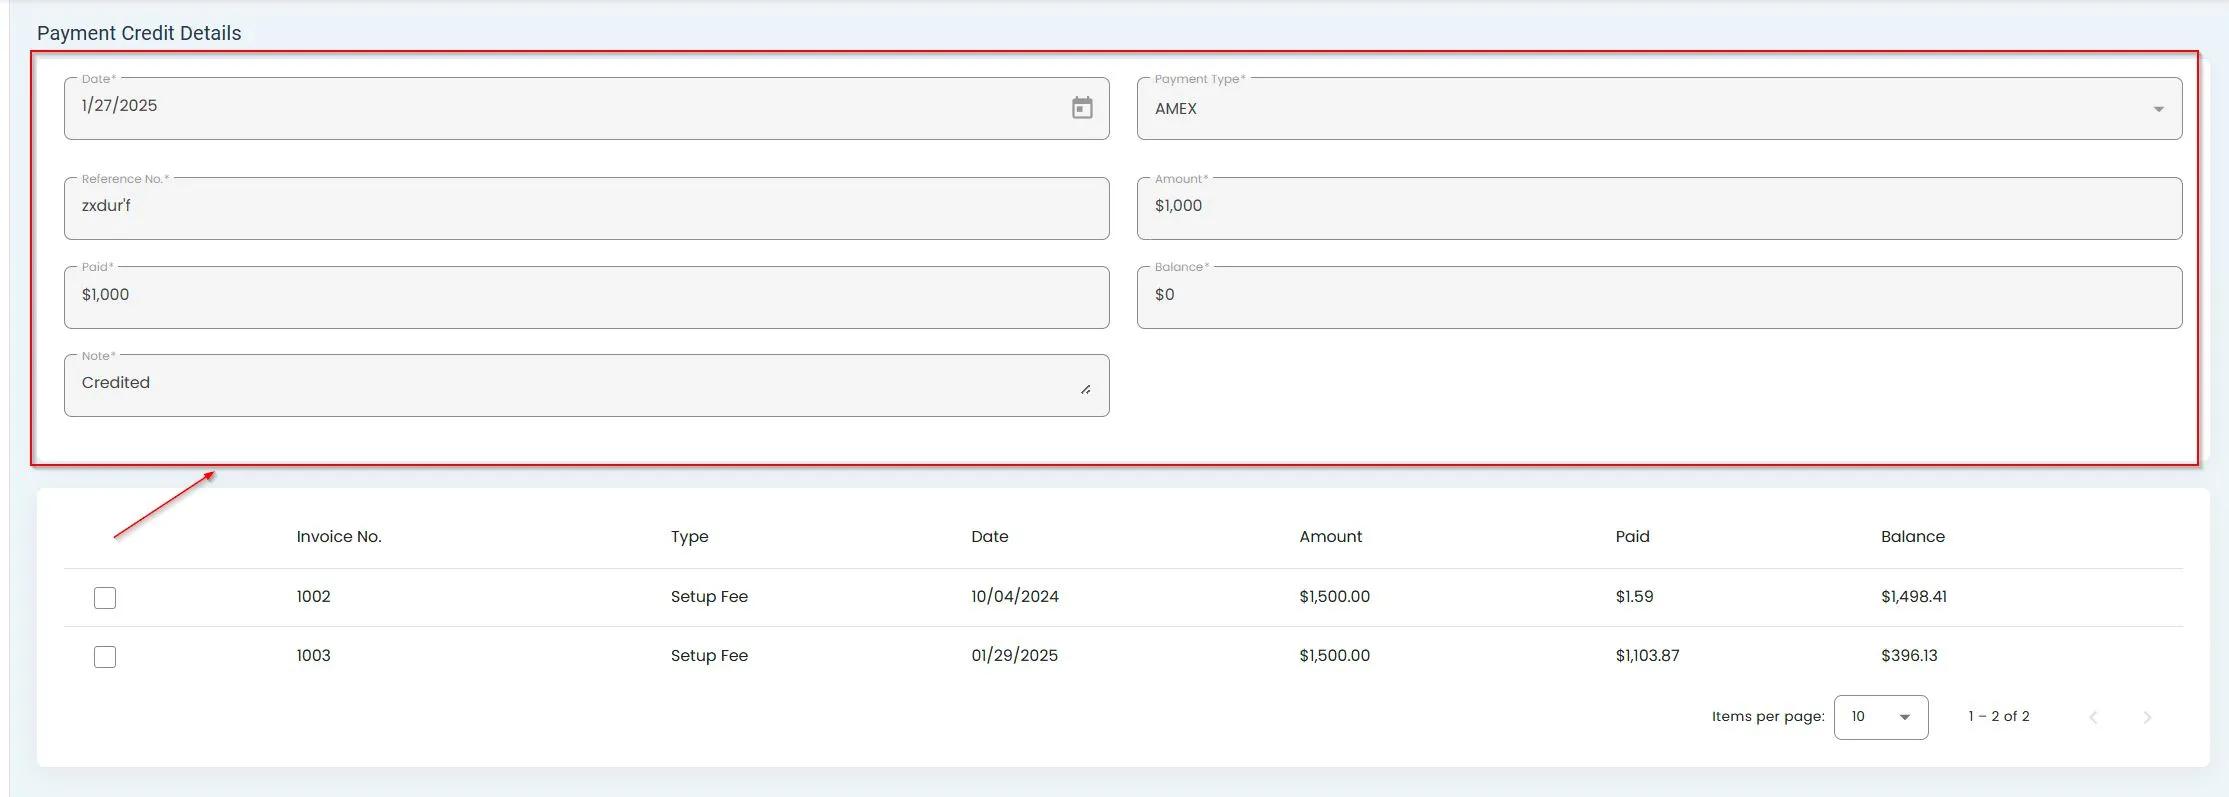The height and width of the screenshot is (797, 2229).
Task: Select checkbox for invoice 1002
Action: (x=105, y=598)
